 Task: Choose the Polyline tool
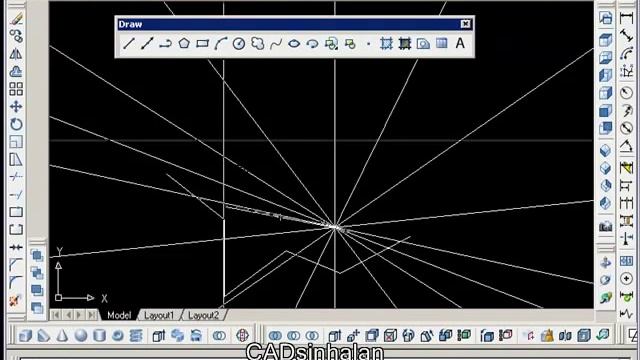coord(165,43)
